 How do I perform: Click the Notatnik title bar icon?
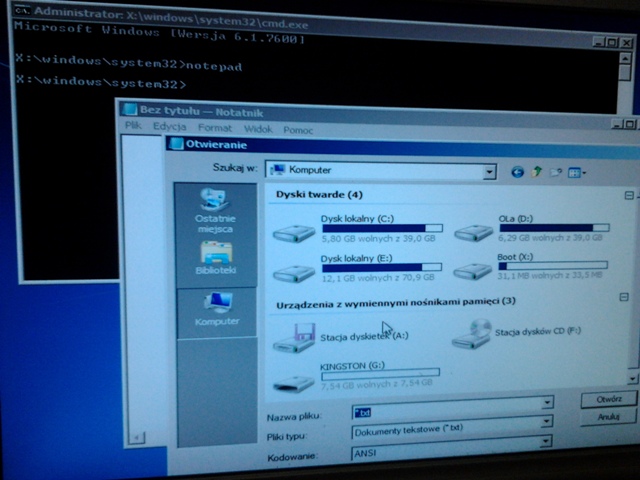[130, 109]
